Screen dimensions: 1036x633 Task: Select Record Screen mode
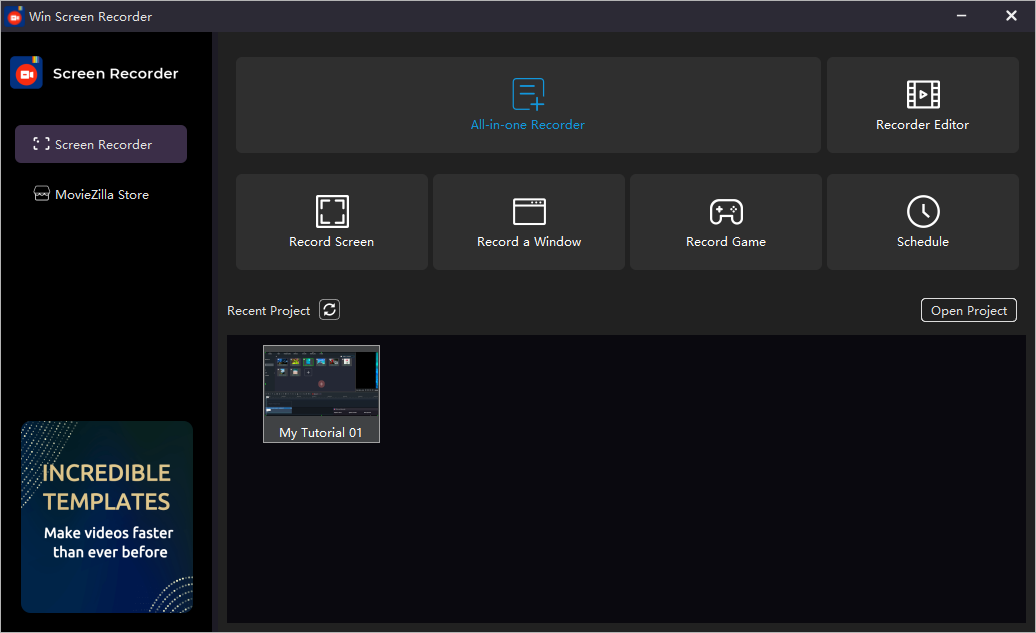pos(331,222)
